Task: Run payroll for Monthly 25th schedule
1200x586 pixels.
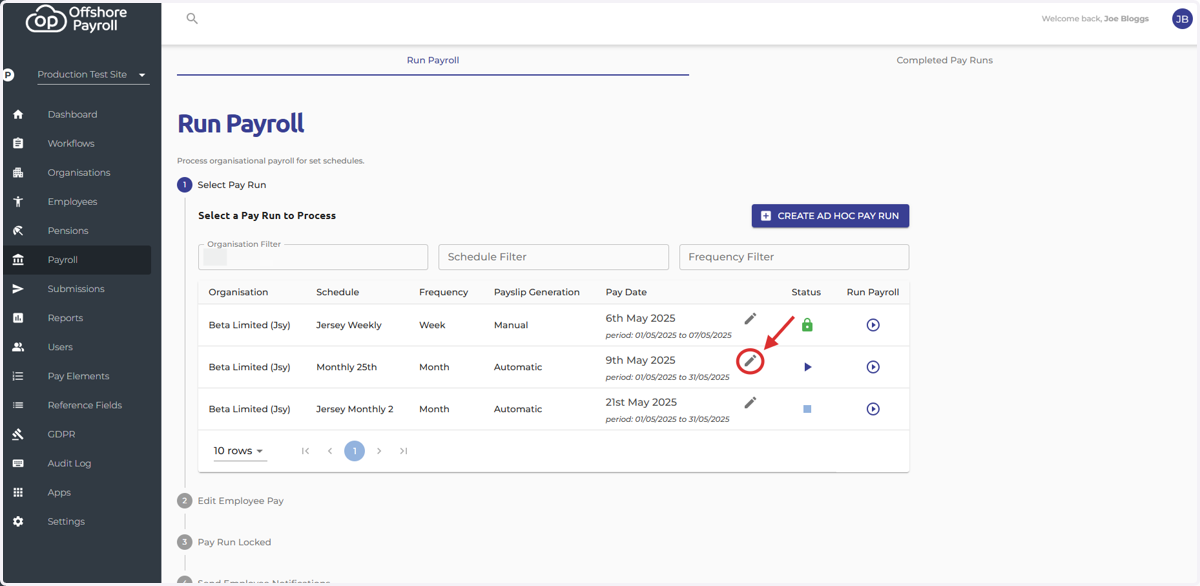Action: tap(873, 367)
